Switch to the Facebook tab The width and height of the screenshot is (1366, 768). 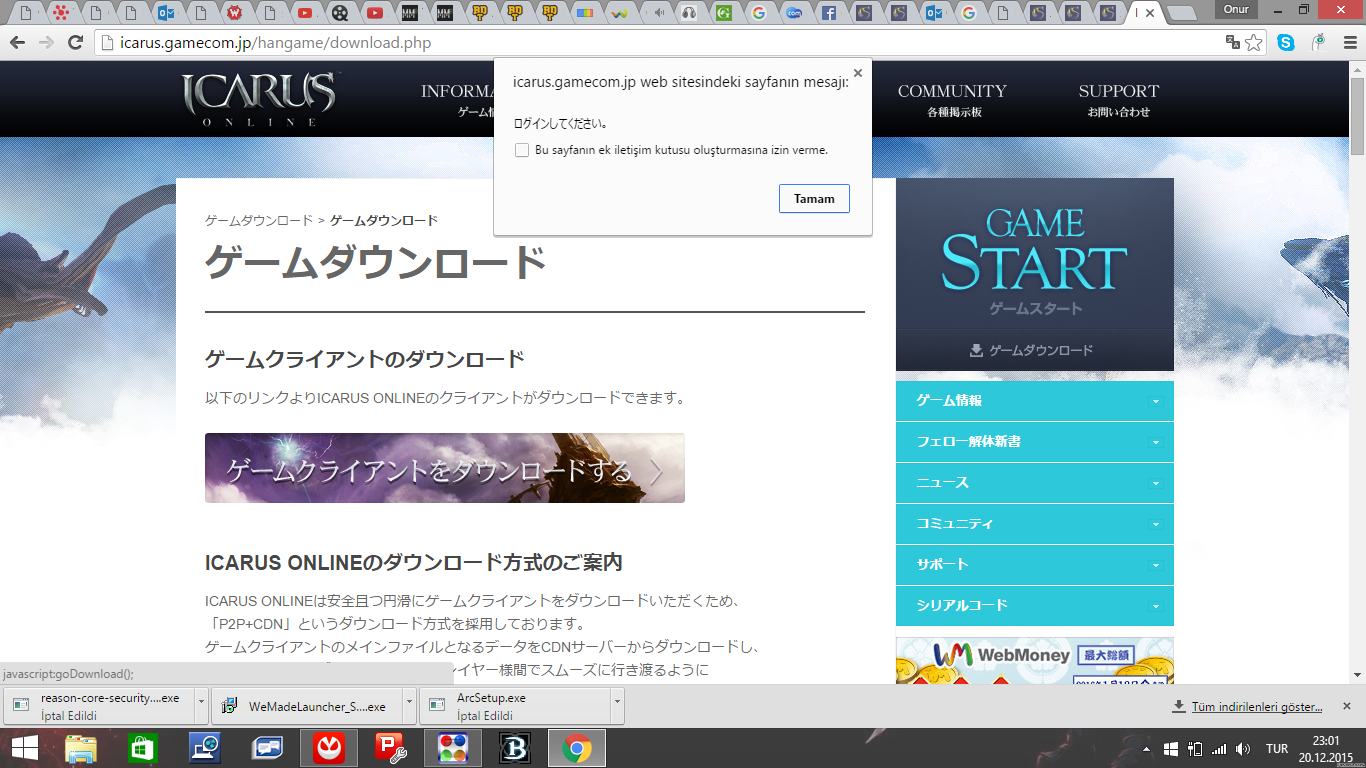click(827, 13)
